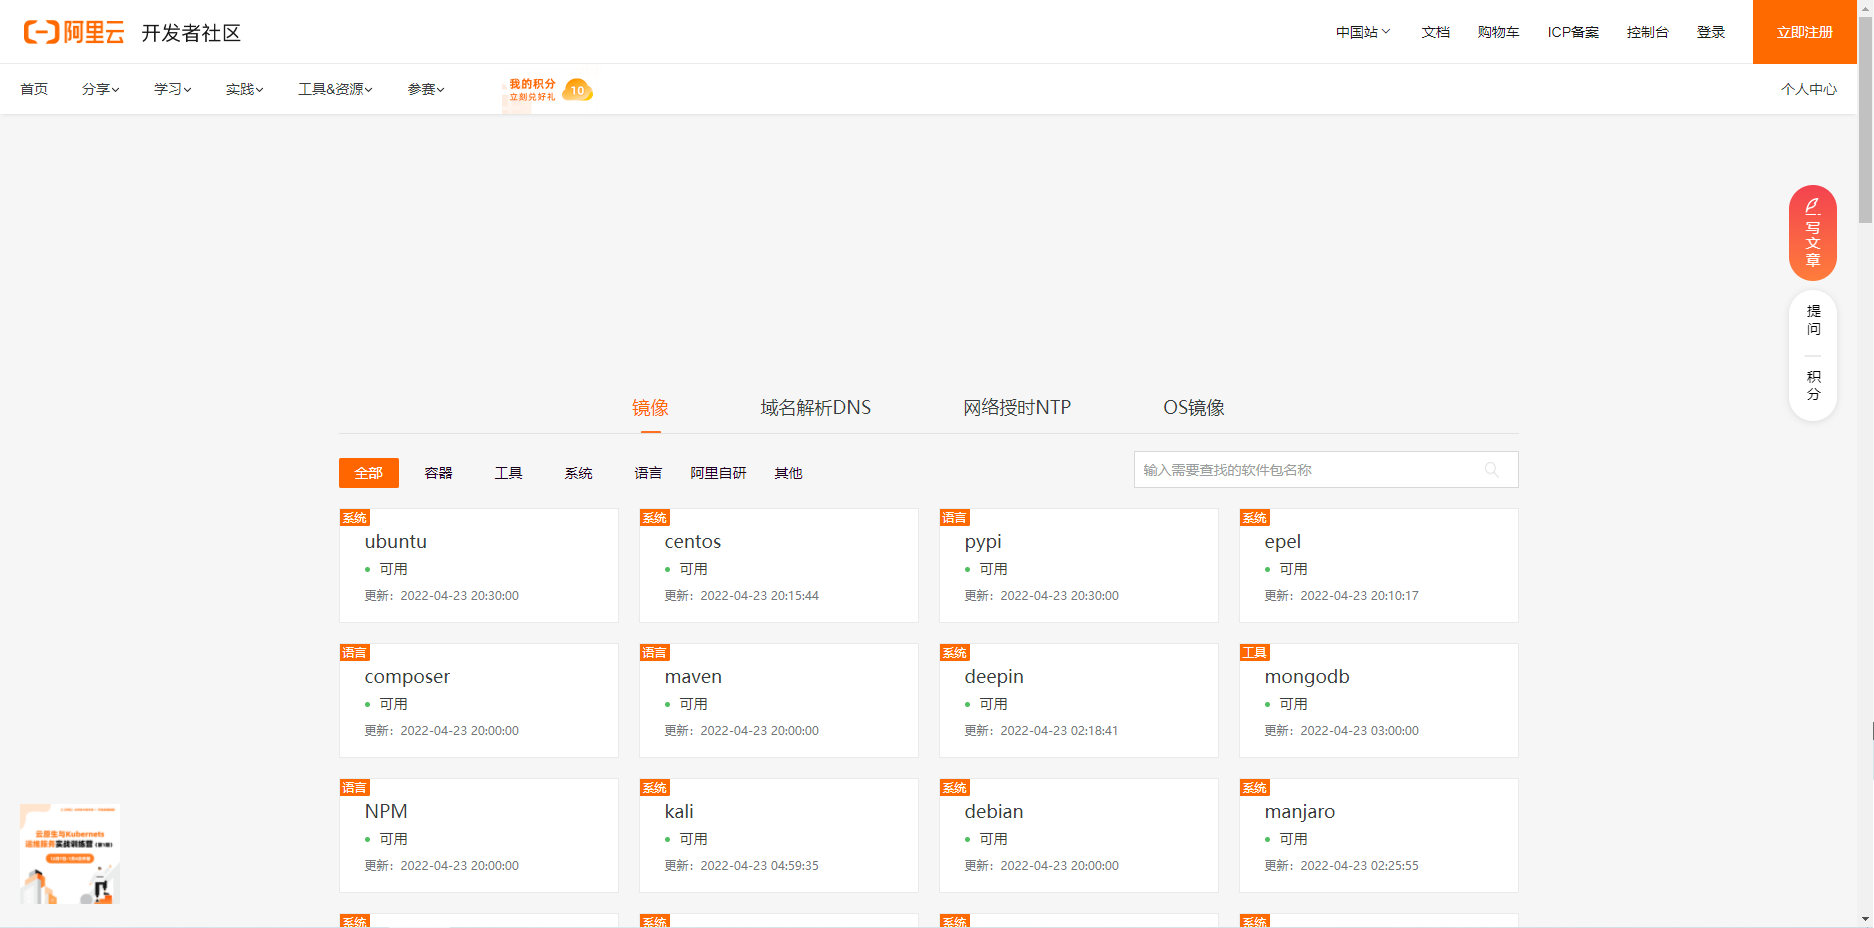Viewport: 1874px width, 928px height.
Task: Click the scrollbar down arrow
Action: (x=1865, y=918)
